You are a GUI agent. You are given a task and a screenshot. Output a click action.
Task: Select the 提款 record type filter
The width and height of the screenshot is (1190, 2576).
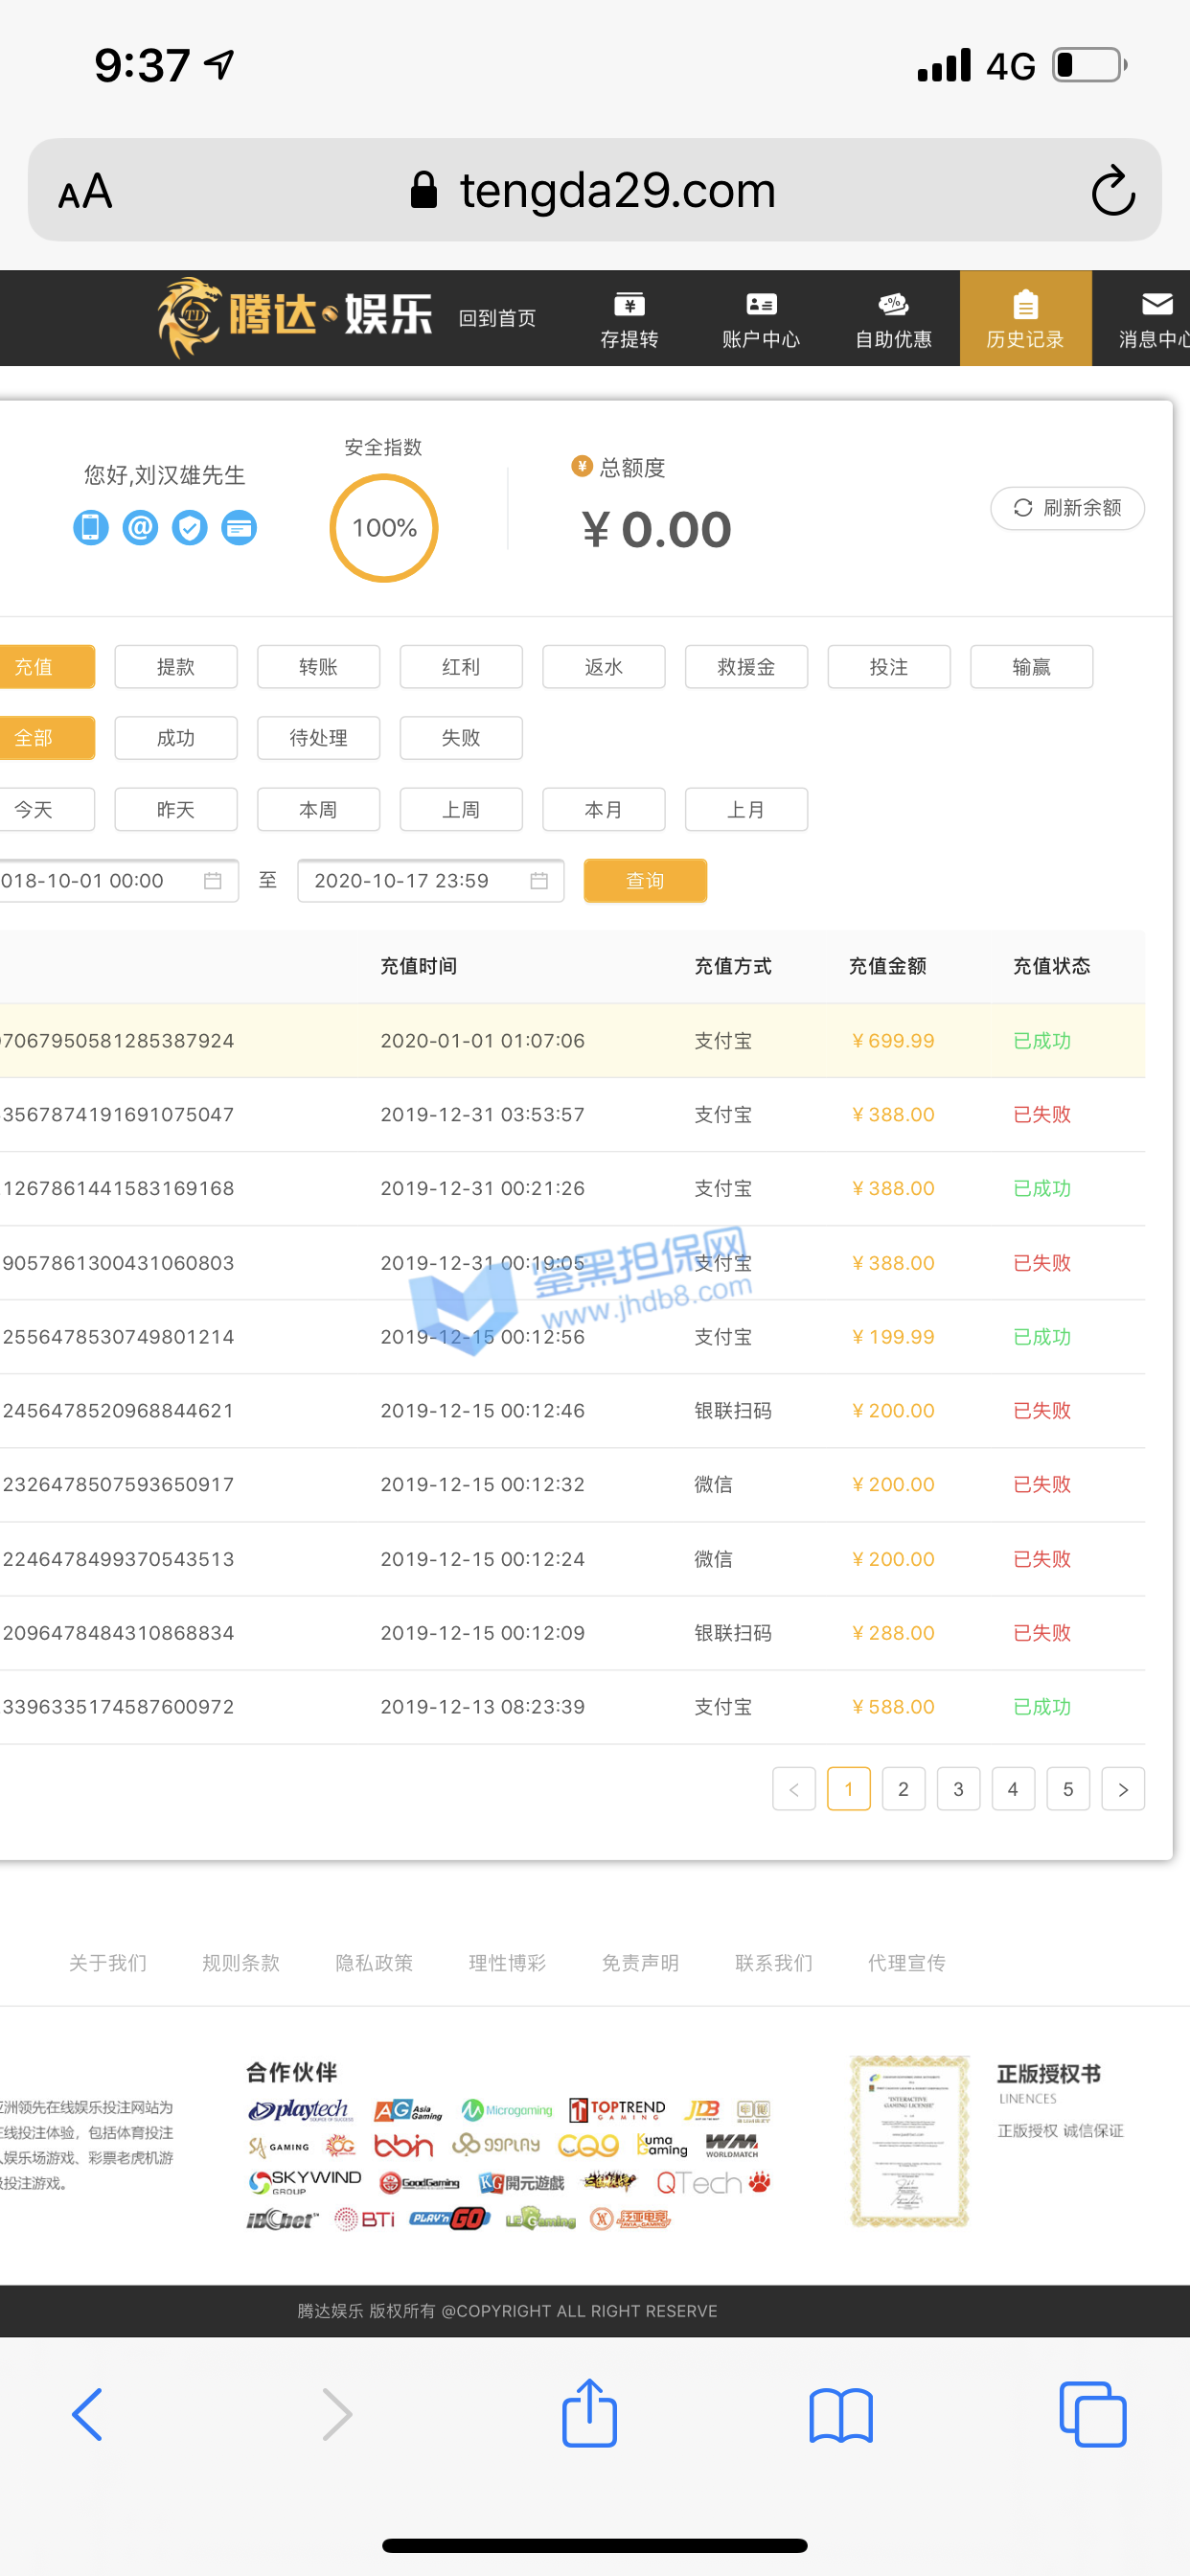pyautogui.click(x=176, y=667)
